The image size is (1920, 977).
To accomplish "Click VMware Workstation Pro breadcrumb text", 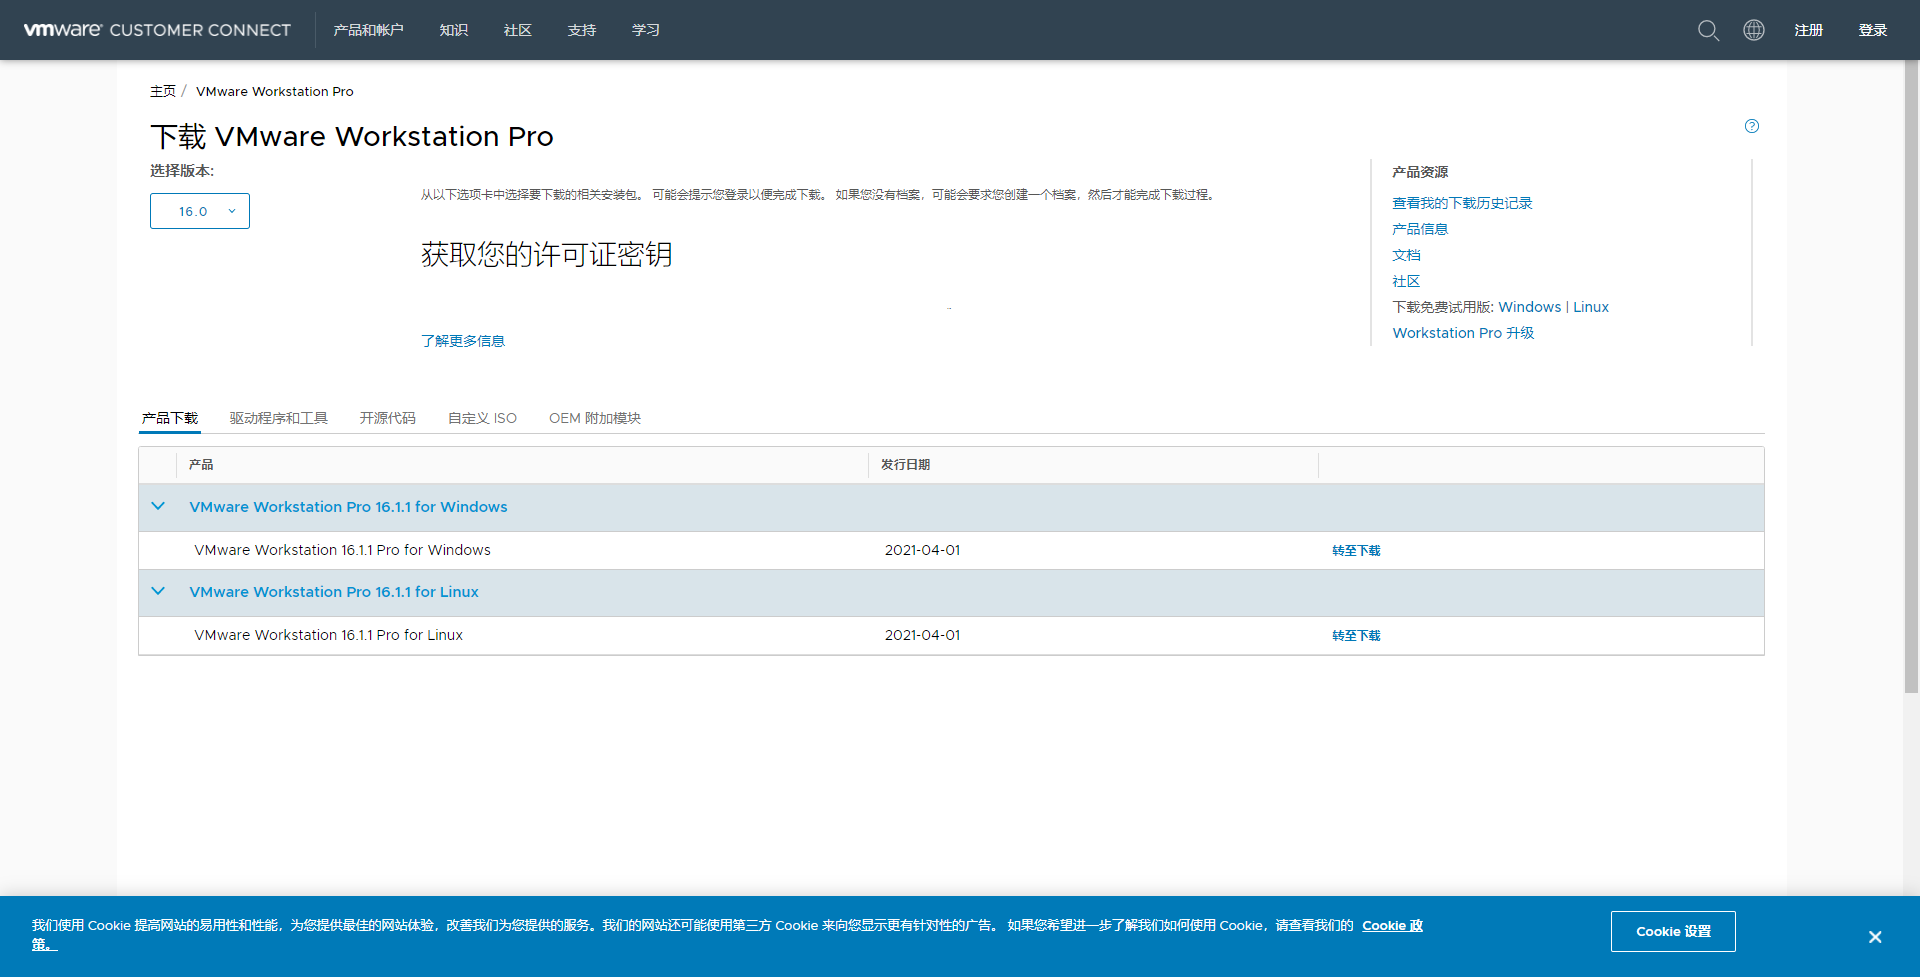I will click(275, 91).
